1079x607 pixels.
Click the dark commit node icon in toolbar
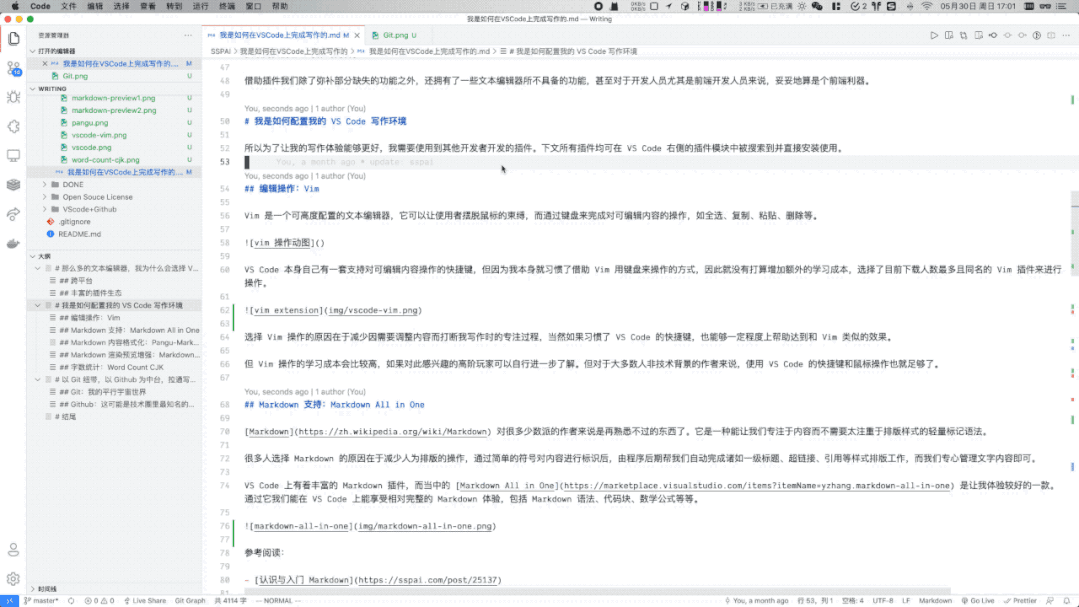pos(993,35)
